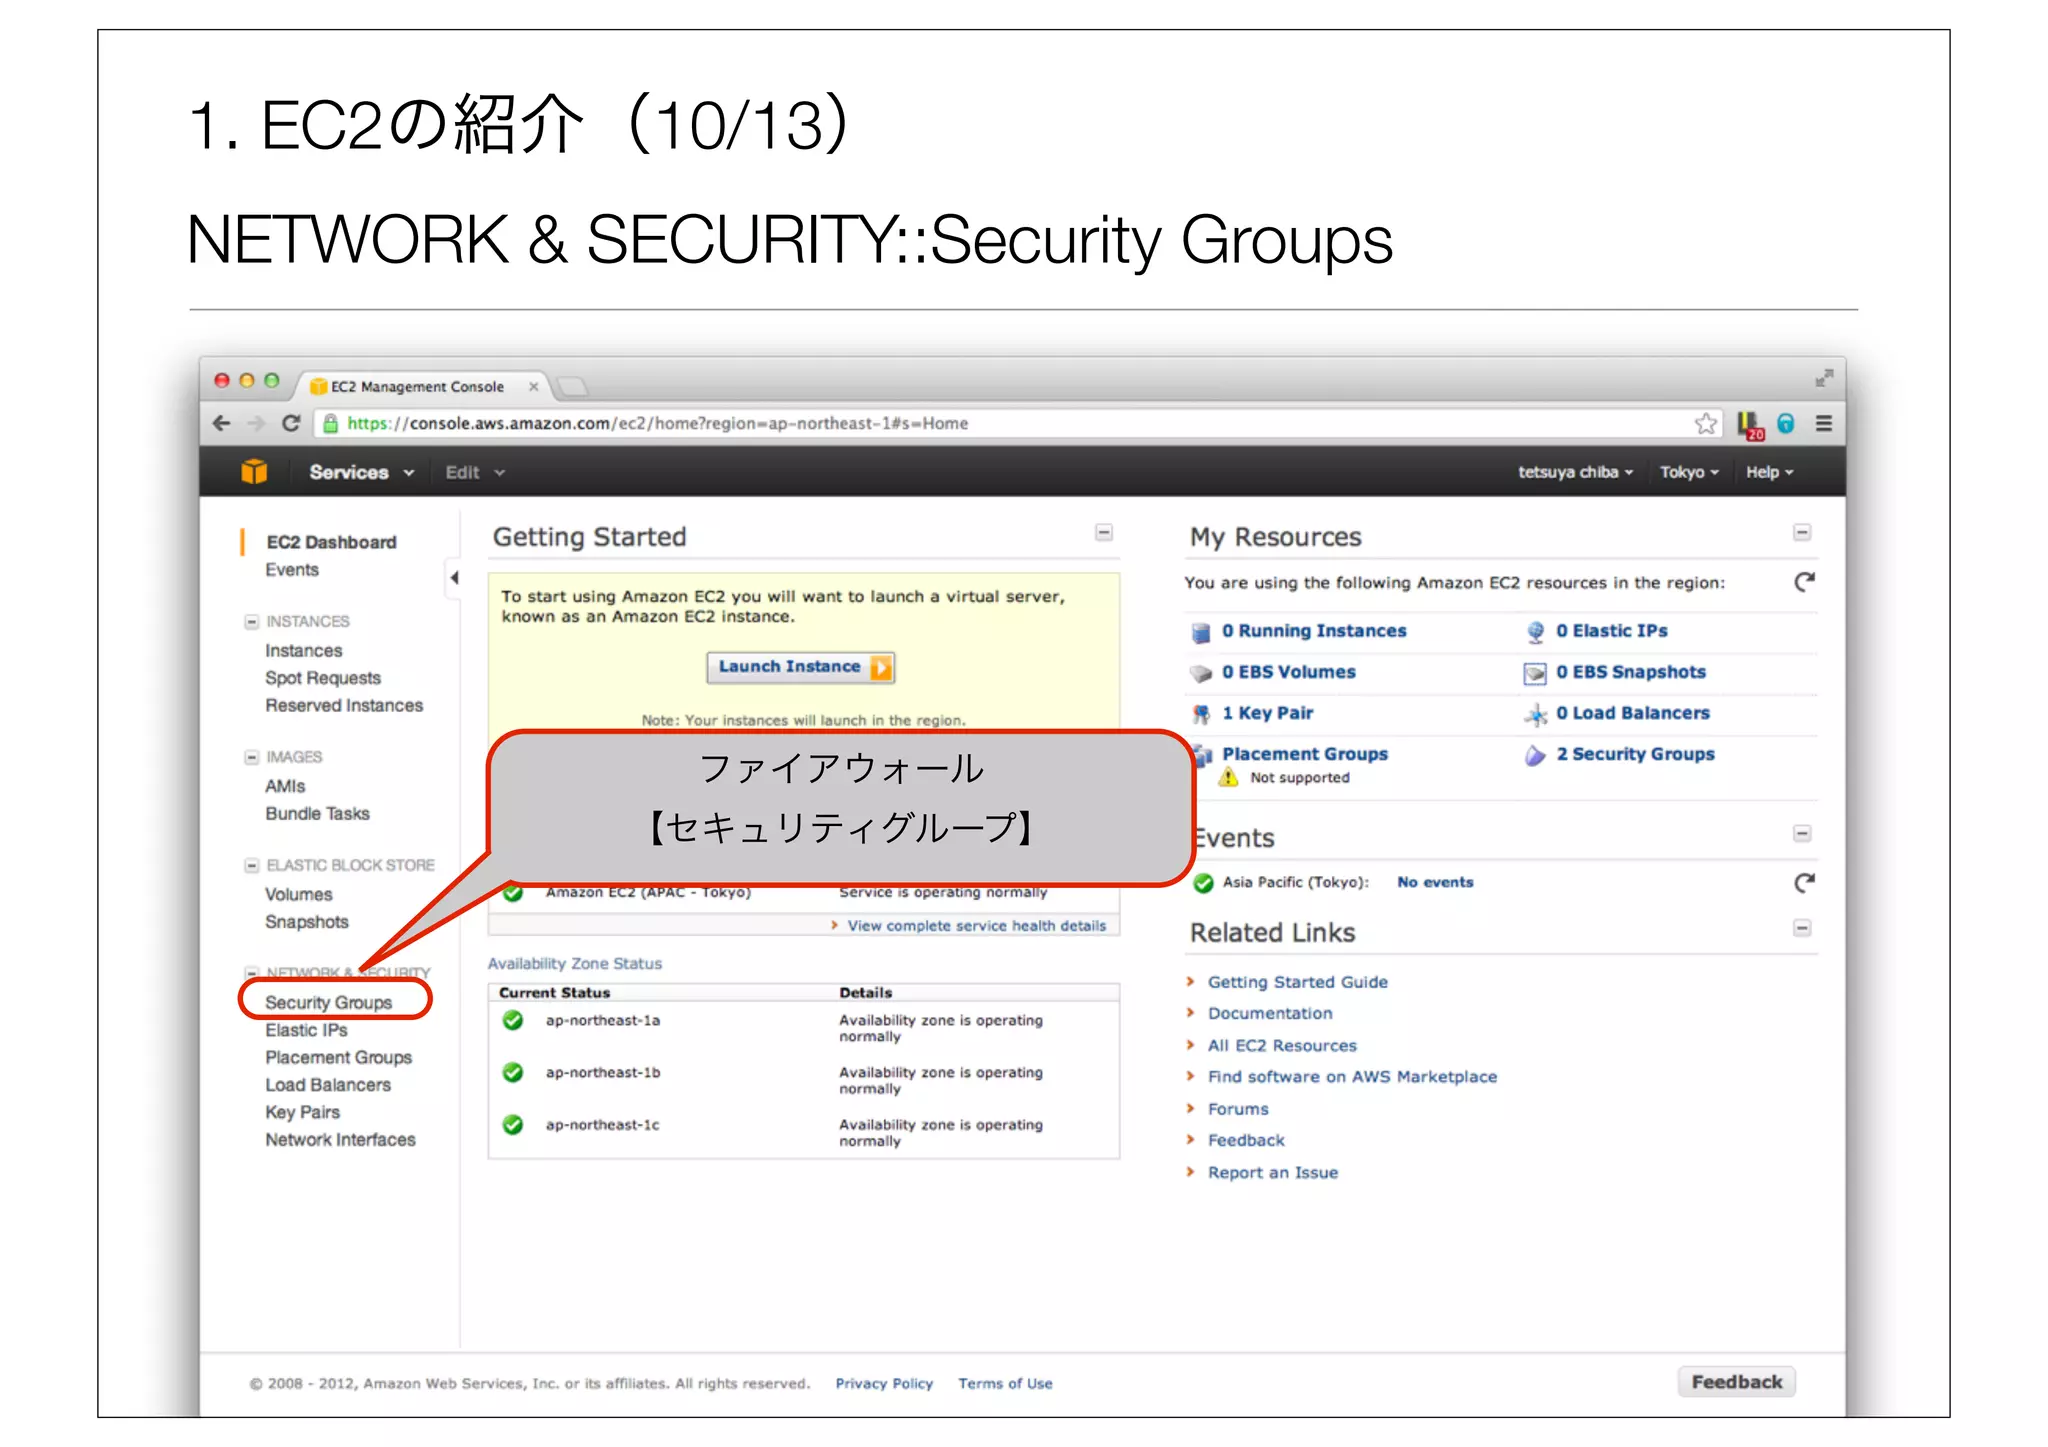Open EC2 Dashboard in the sidebar
Image resolution: width=2048 pixels, height=1447 pixels.
point(331,542)
